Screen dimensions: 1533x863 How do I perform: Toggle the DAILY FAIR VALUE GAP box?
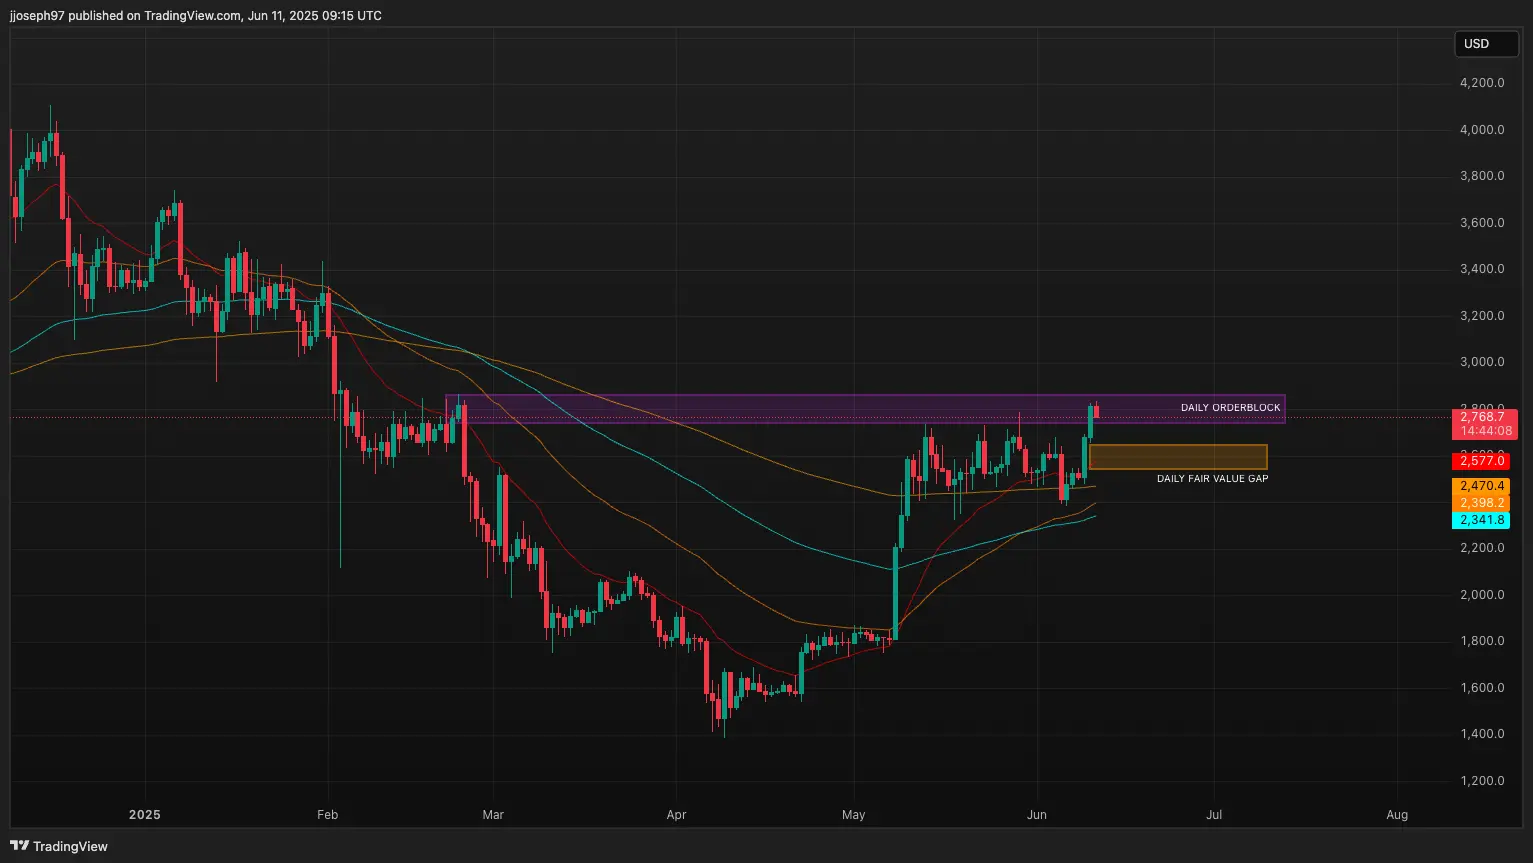click(1180, 456)
